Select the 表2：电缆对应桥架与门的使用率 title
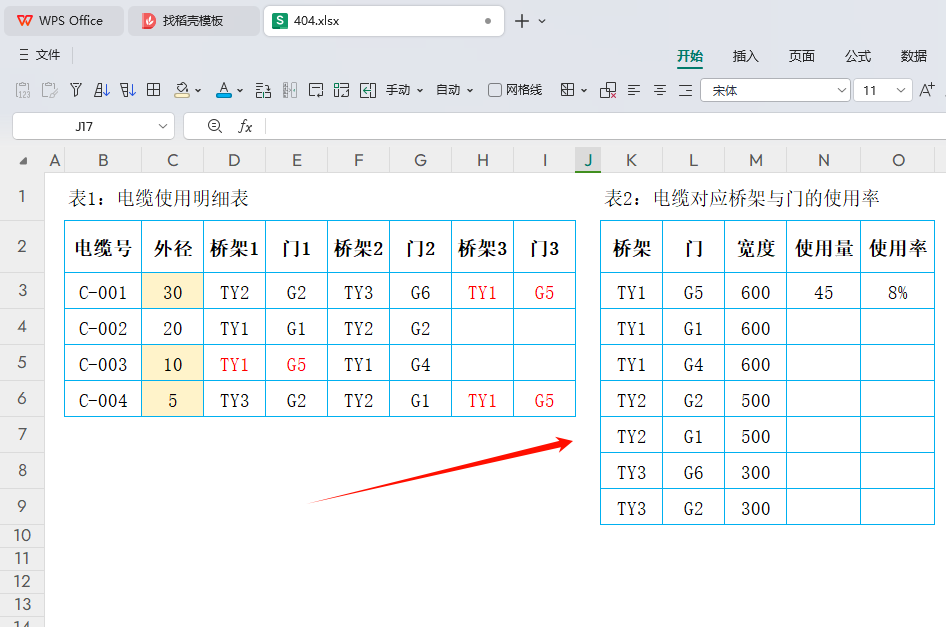The height and width of the screenshot is (627, 946). pos(741,197)
